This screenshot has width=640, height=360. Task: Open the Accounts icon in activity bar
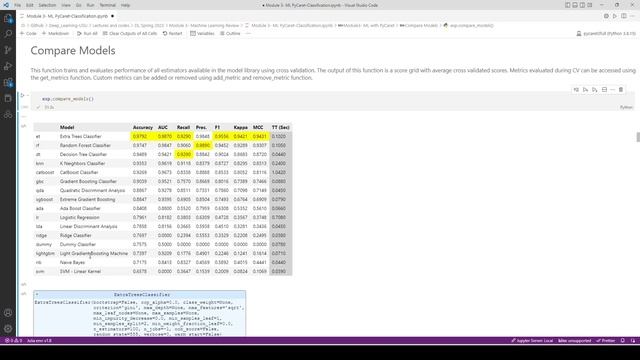8,313
